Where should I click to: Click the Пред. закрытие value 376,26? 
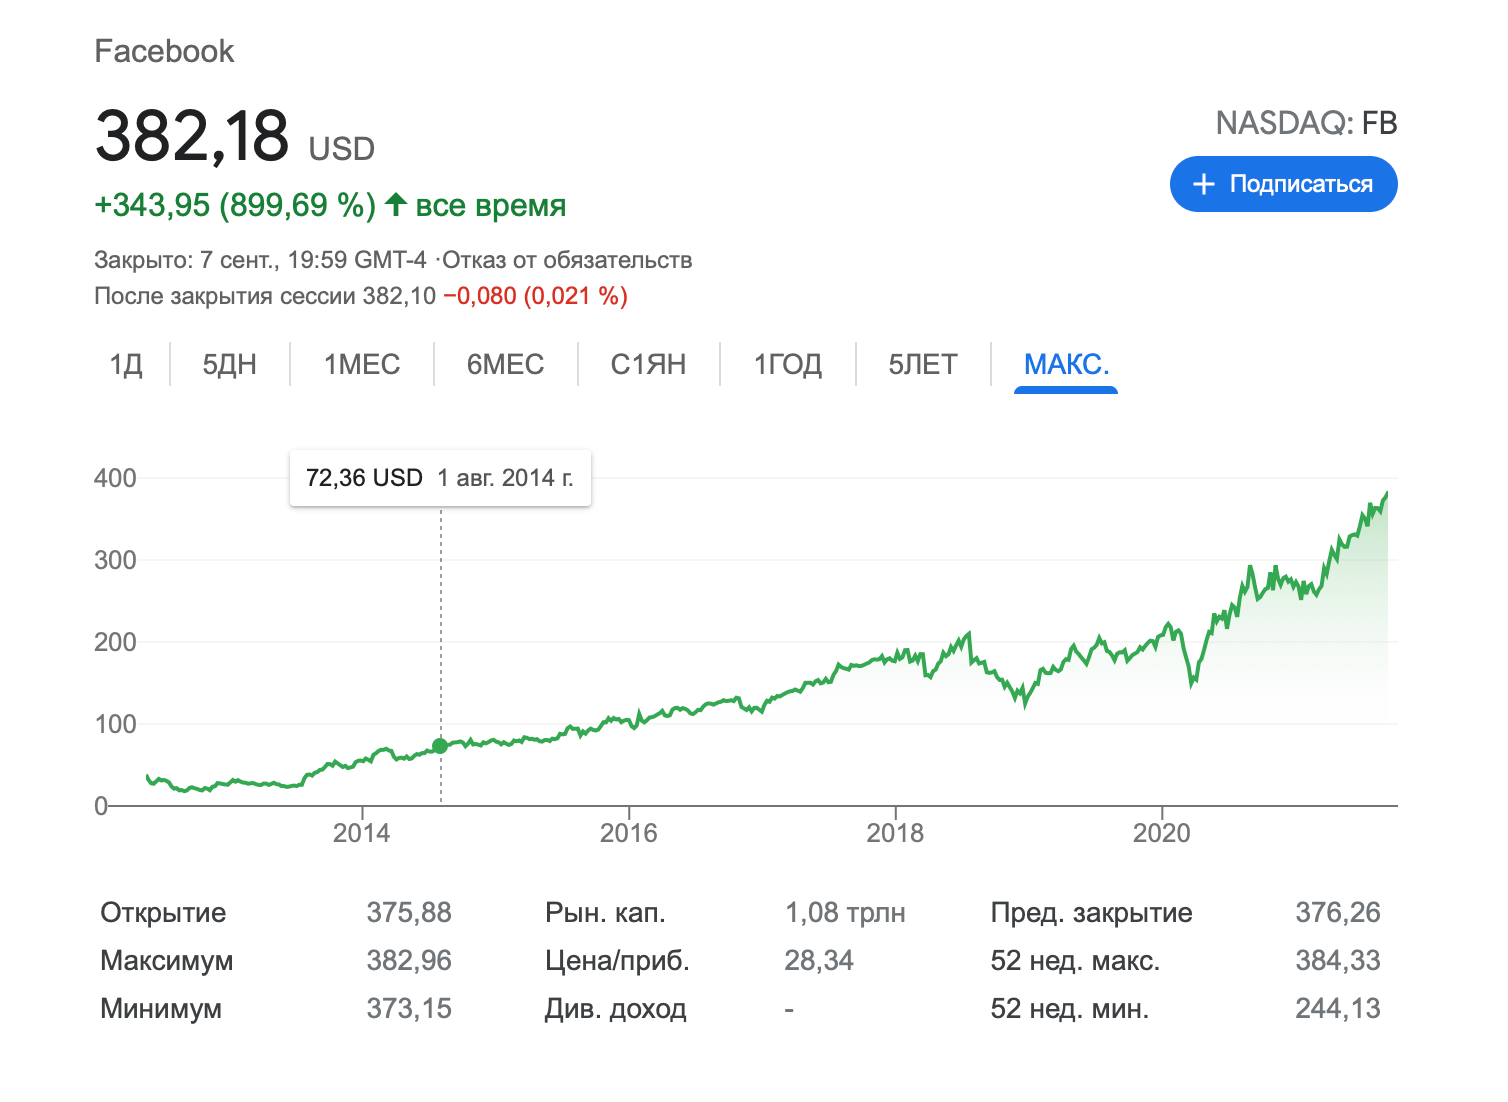pyautogui.click(x=1337, y=912)
